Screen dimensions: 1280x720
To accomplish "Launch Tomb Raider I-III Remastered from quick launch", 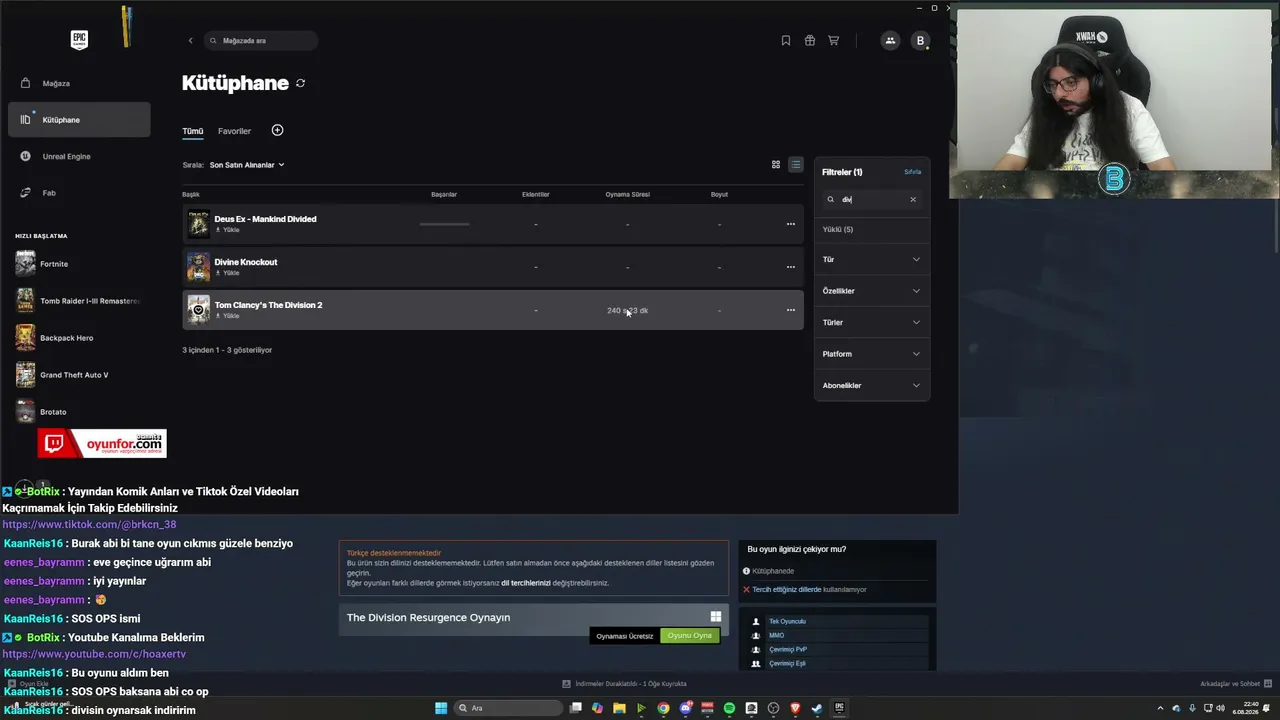I will click(78, 301).
